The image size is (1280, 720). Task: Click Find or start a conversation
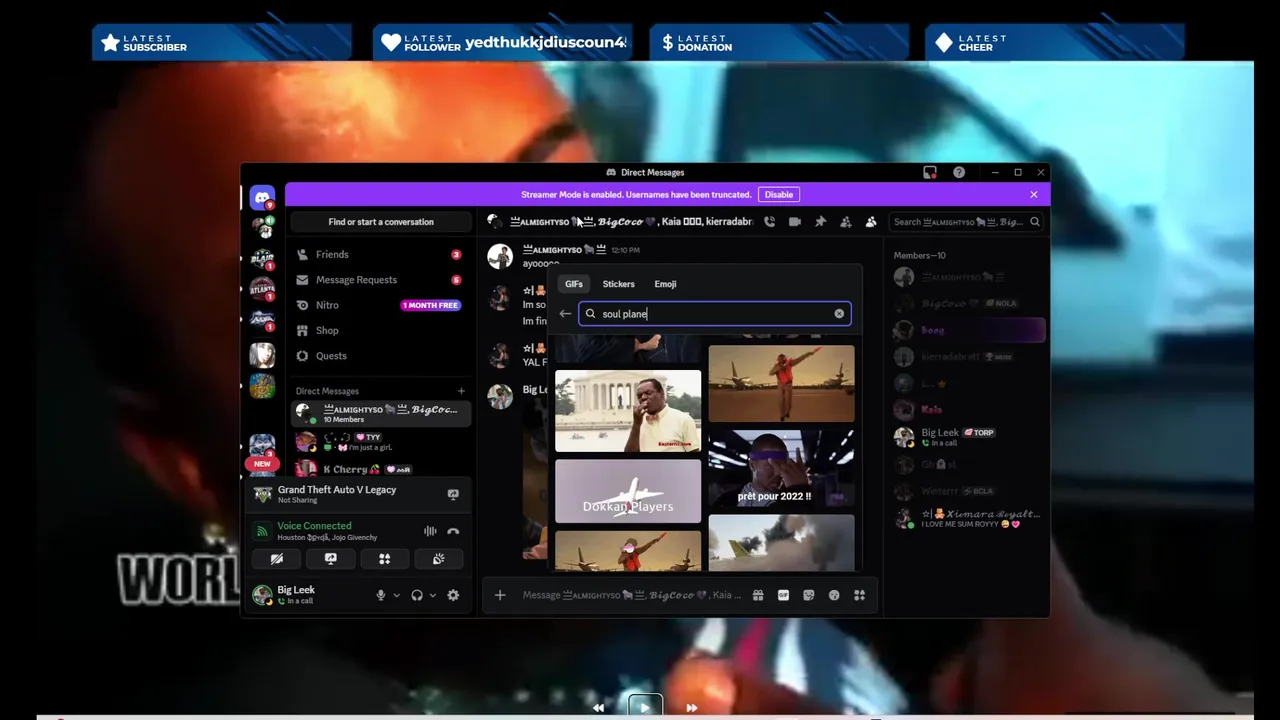[381, 222]
